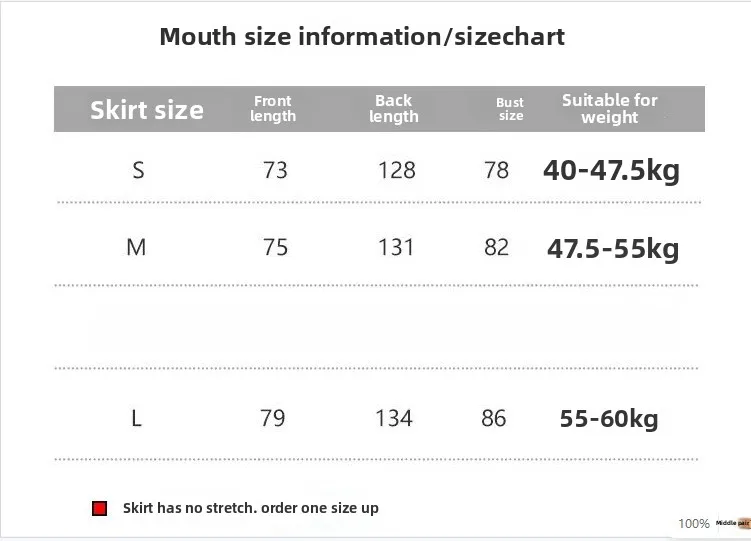Click the bust size value 82
Viewport: 751px width, 541px height.
(x=496, y=248)
